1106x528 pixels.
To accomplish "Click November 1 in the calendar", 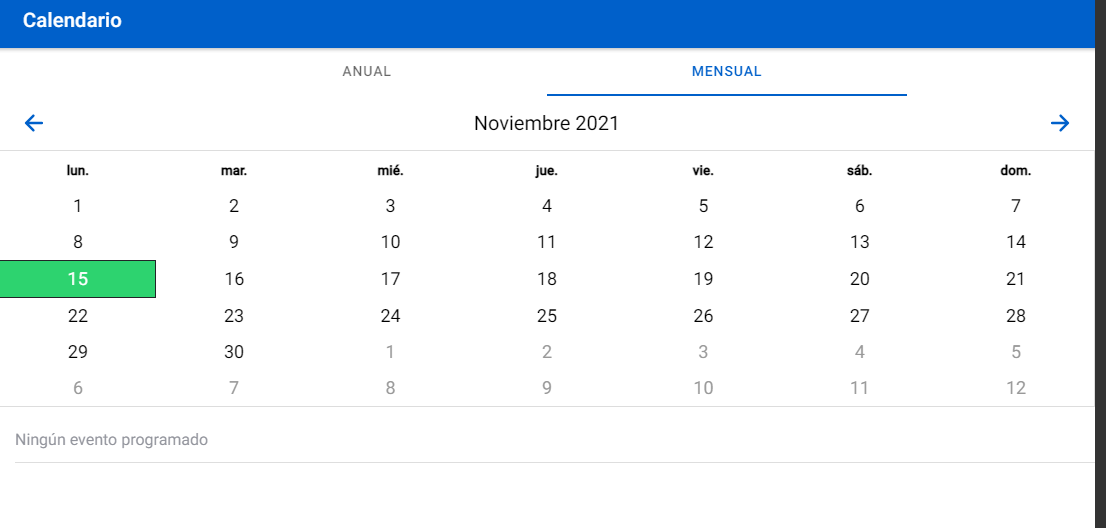I will 78,206.
